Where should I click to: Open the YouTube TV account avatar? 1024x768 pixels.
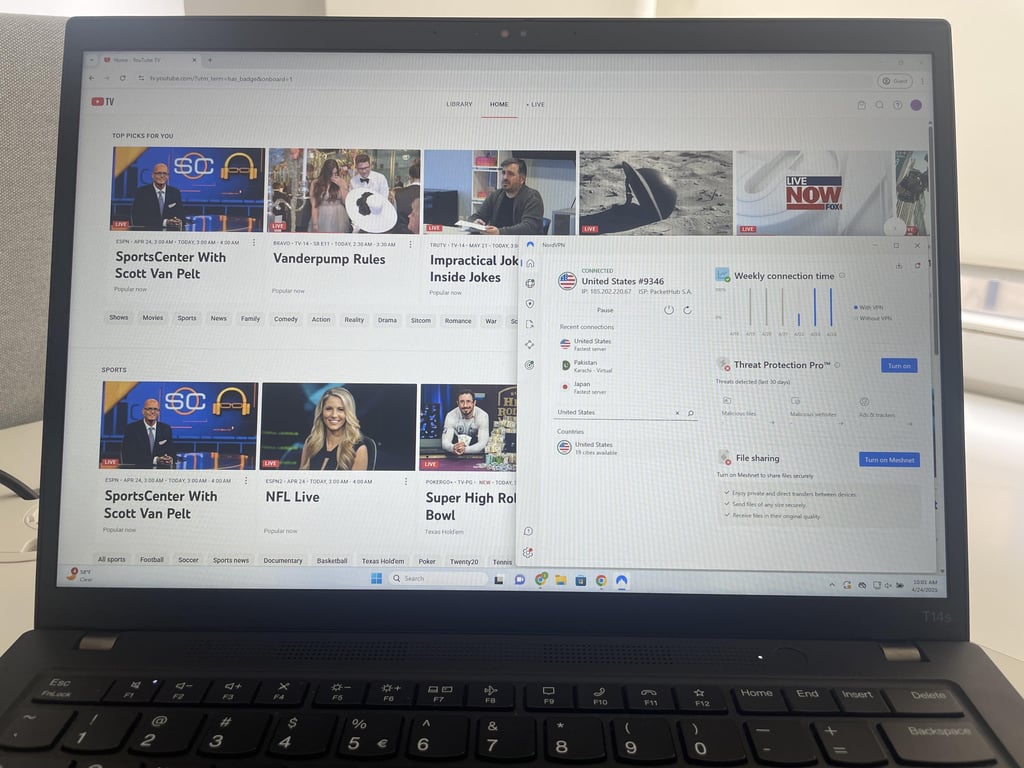click(x=917, y=104)
